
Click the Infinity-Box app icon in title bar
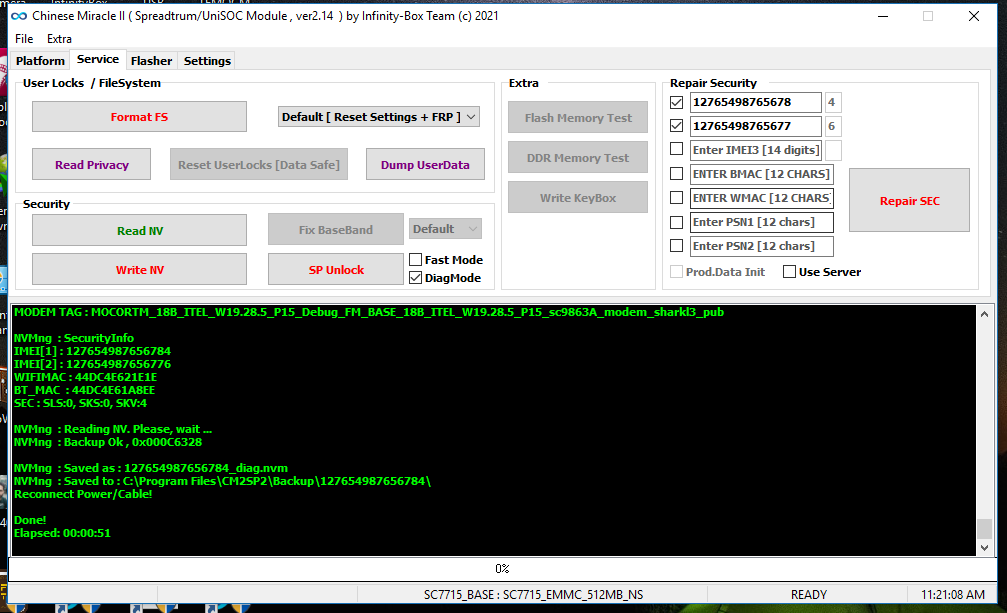17,16
